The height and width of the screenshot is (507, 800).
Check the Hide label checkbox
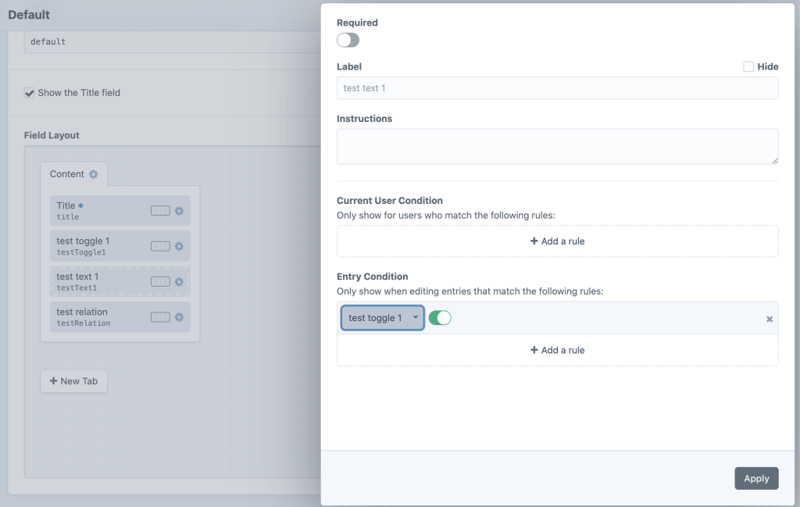748,67
